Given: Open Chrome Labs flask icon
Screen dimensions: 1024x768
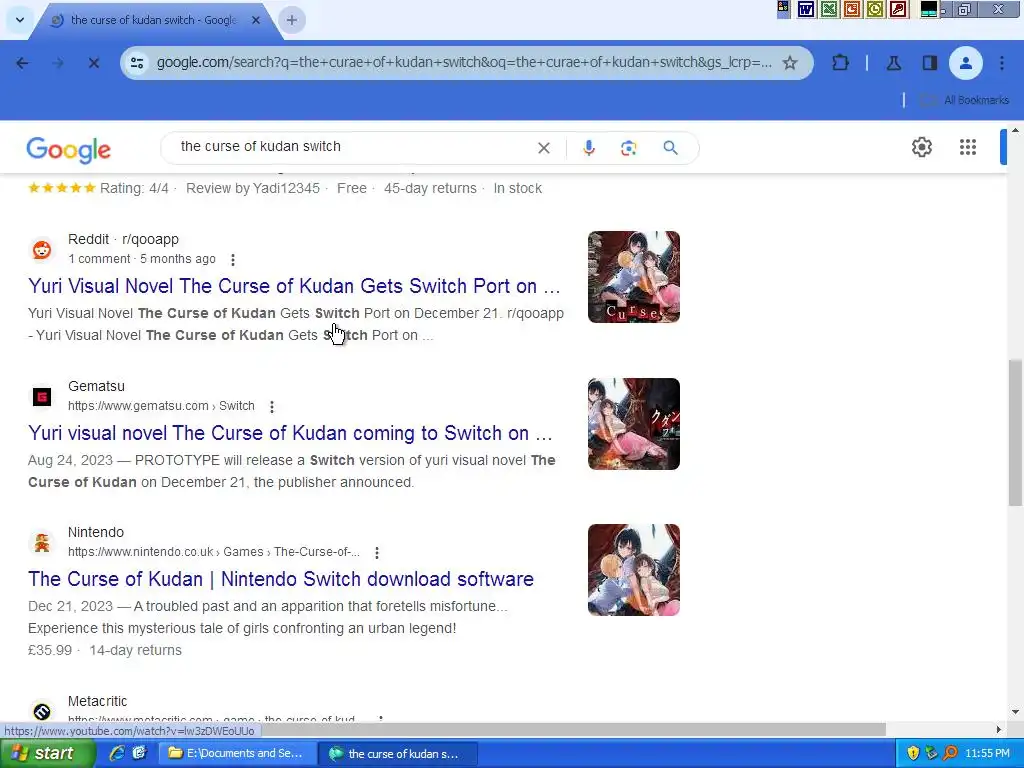Looking at the screenshot, I should (x=893, y=63).
